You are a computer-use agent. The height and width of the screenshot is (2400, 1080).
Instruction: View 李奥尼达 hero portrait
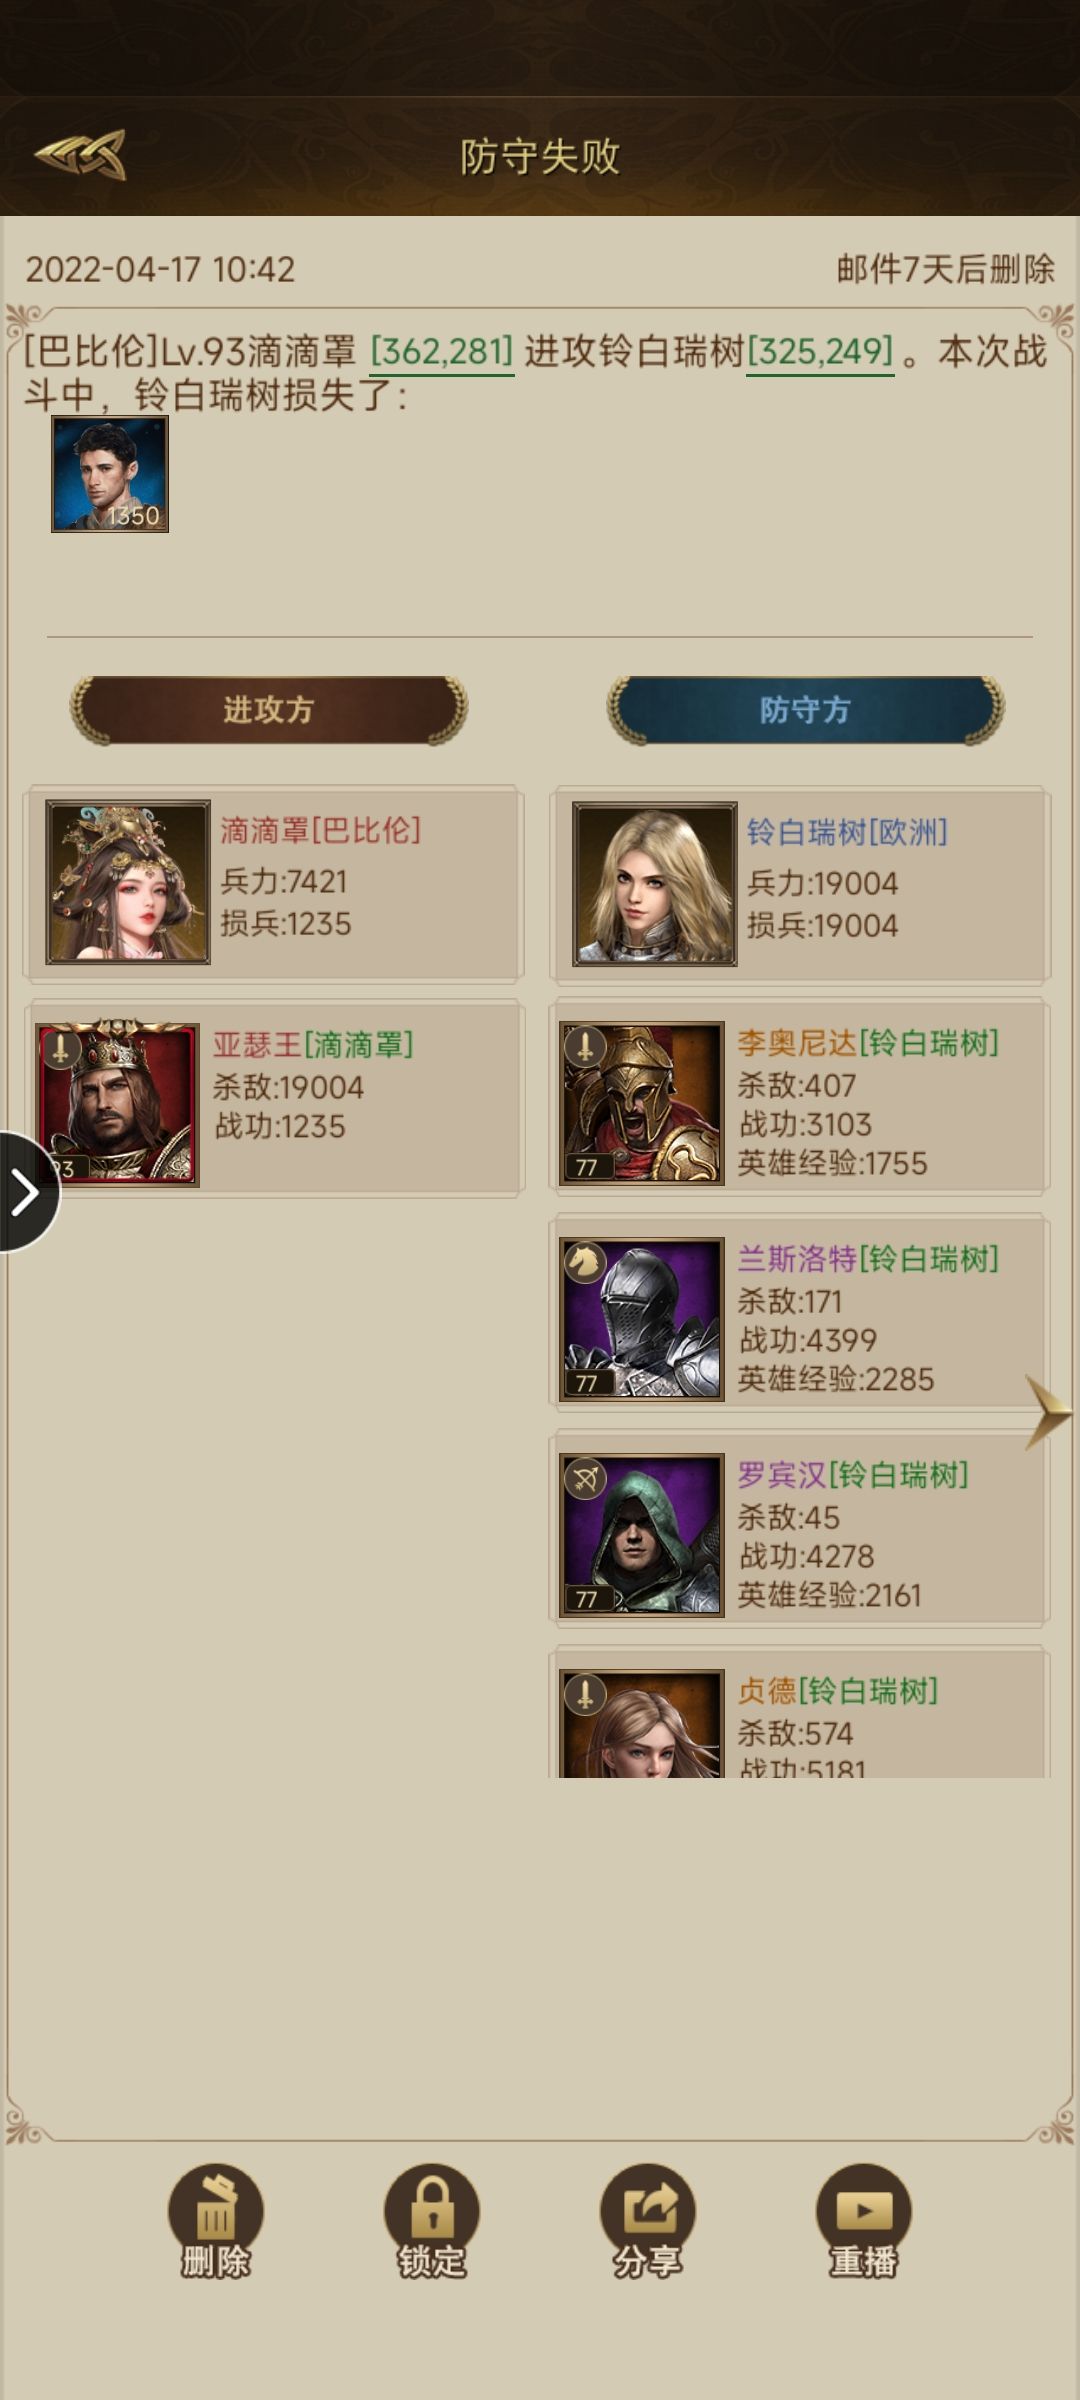642,1103
